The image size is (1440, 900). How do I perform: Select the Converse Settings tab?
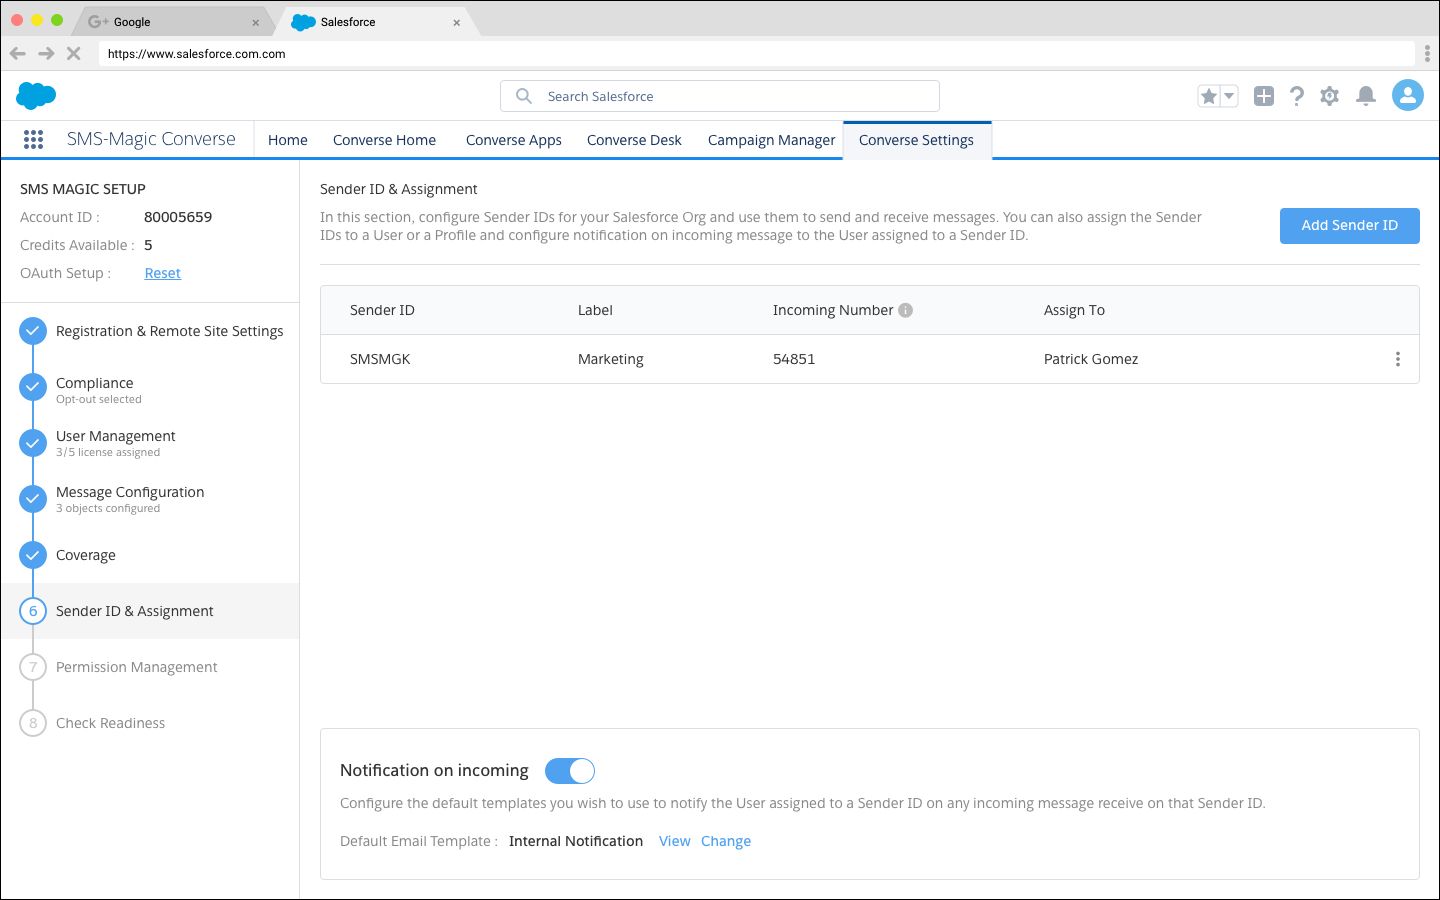[x=917, y=140]
